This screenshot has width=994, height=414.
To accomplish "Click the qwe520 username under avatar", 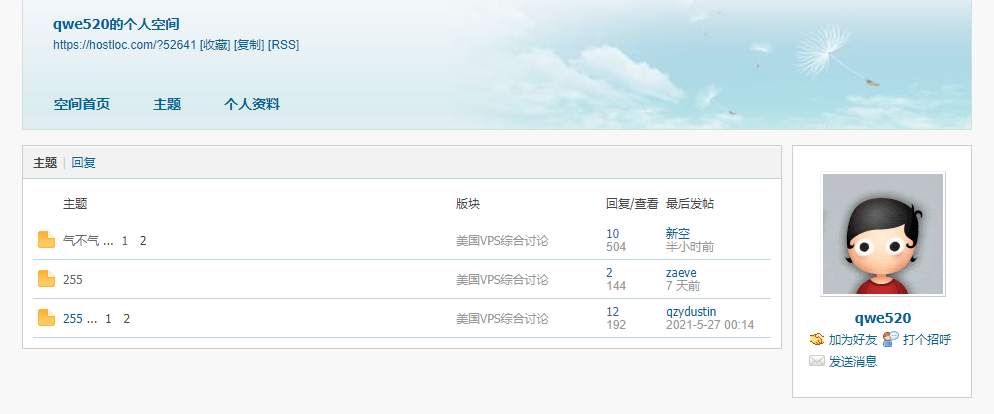I will coord(882,318).
